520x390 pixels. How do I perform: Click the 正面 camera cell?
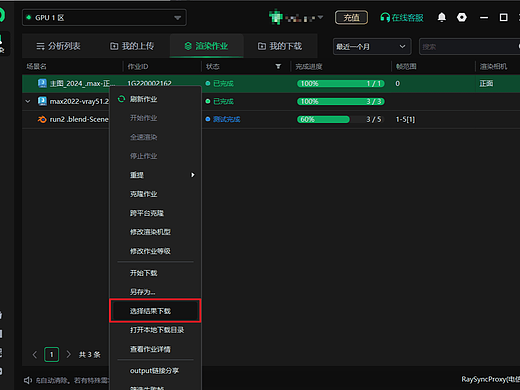pos(486,83)
